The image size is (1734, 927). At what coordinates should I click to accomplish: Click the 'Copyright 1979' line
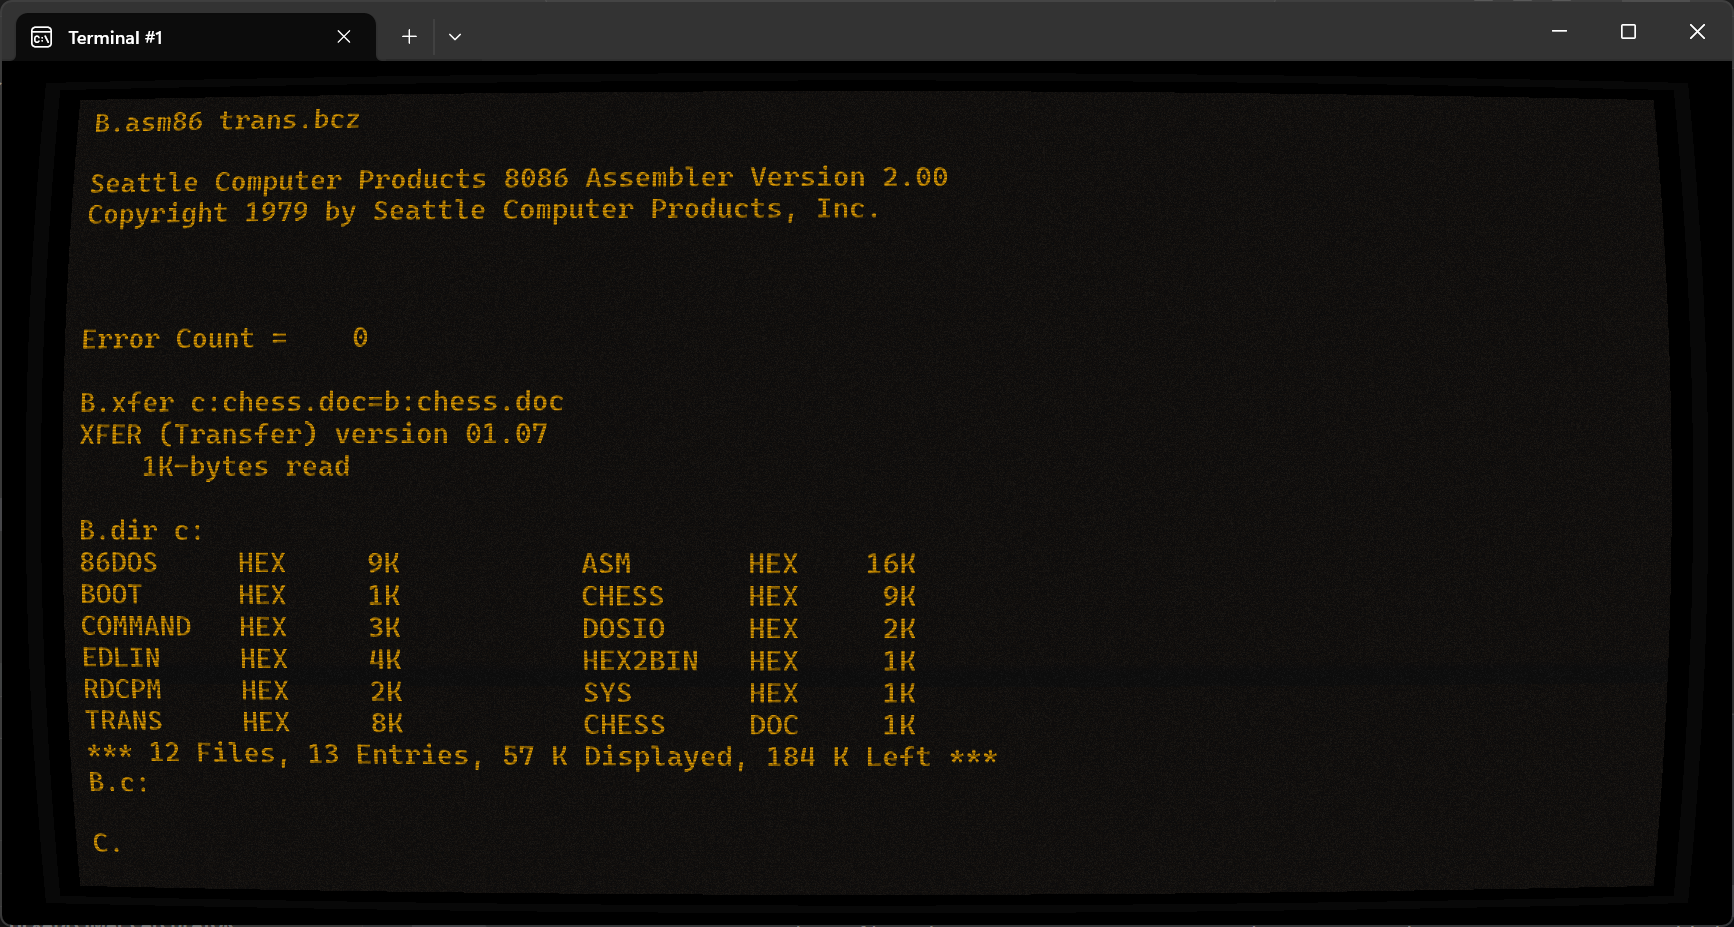483,212
